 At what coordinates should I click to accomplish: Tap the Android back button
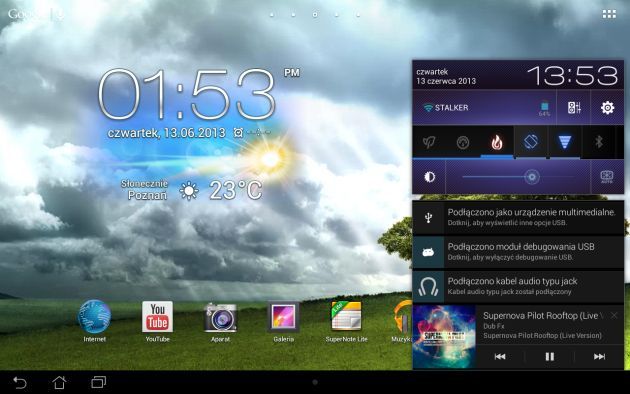pos(20,382)
